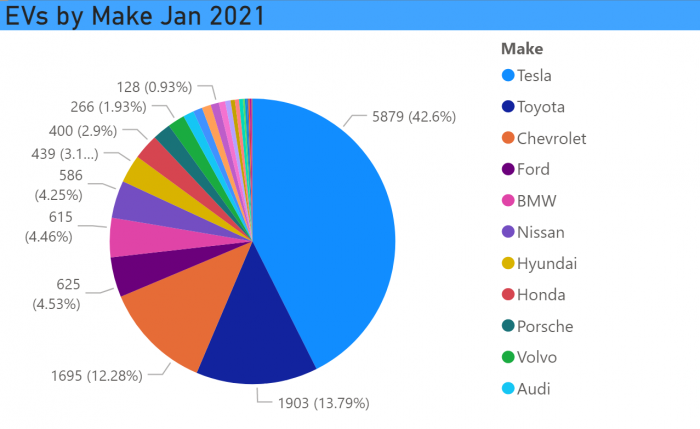Select the 615 (4.46%) data label
The image size is (700, 429).
[49, 227]
